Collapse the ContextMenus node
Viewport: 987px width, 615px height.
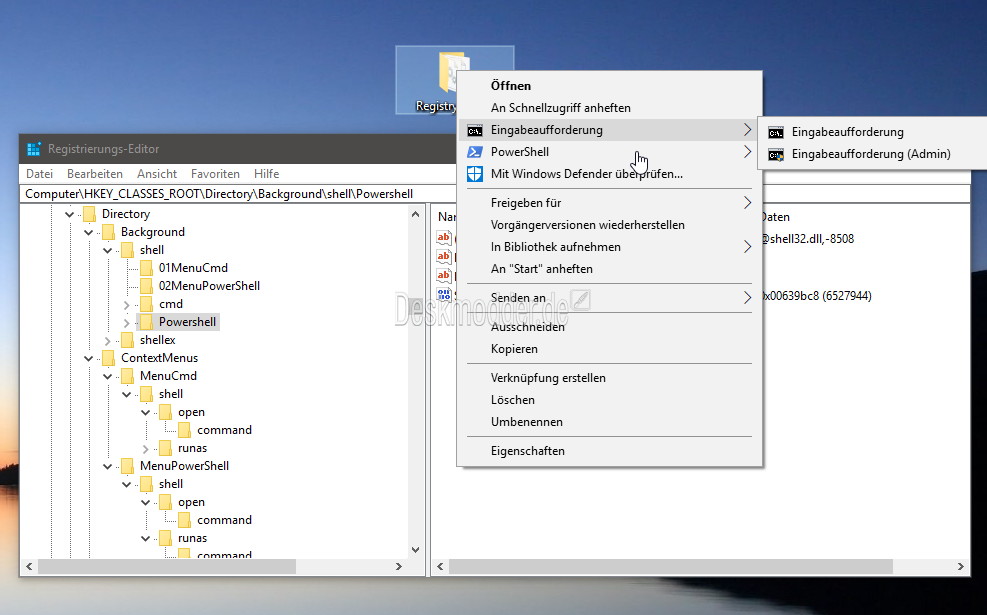pyautogui.click(x=88, y=359)
